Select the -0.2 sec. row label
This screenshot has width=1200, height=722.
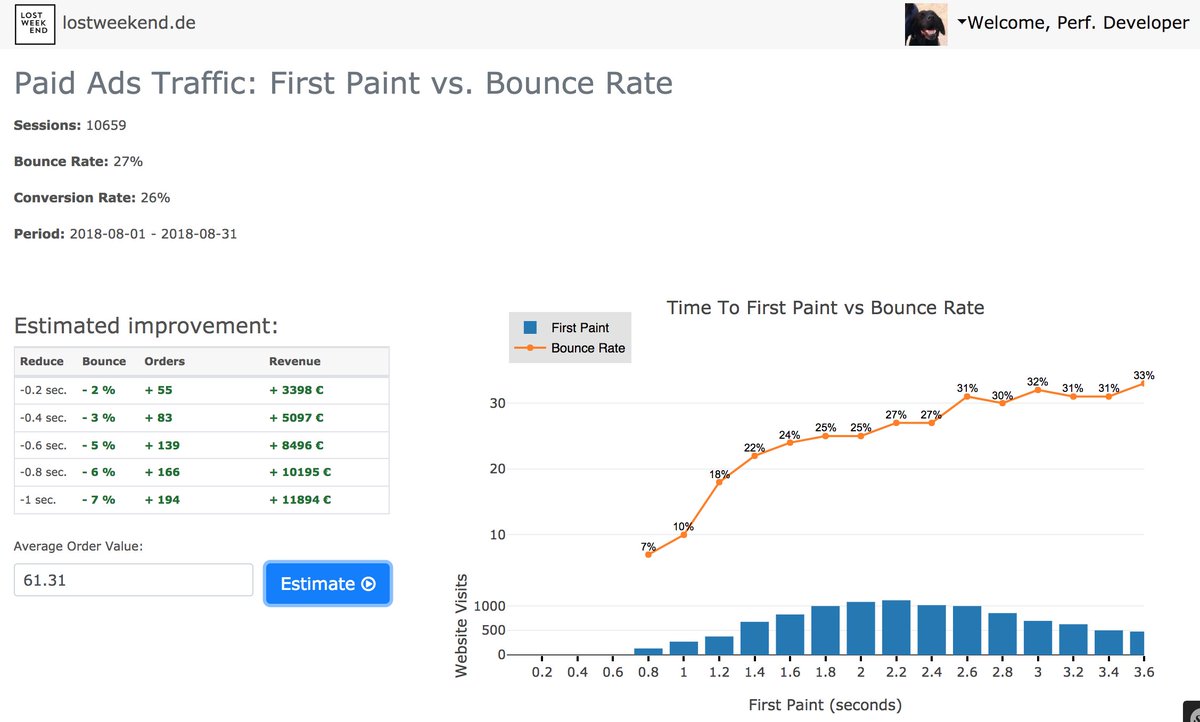[43, 390]
